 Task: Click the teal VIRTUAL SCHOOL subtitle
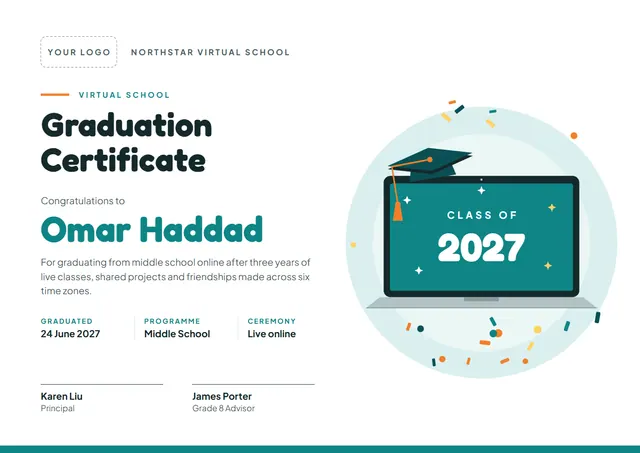tap(124, 95)
